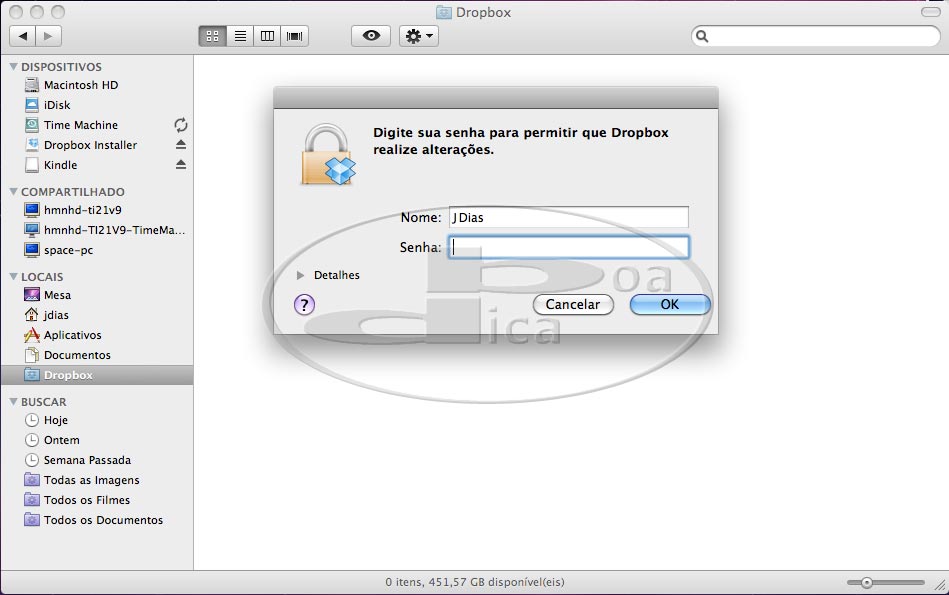Go back with the left arrow button
The image size is (949, 595).
[22, 36]
